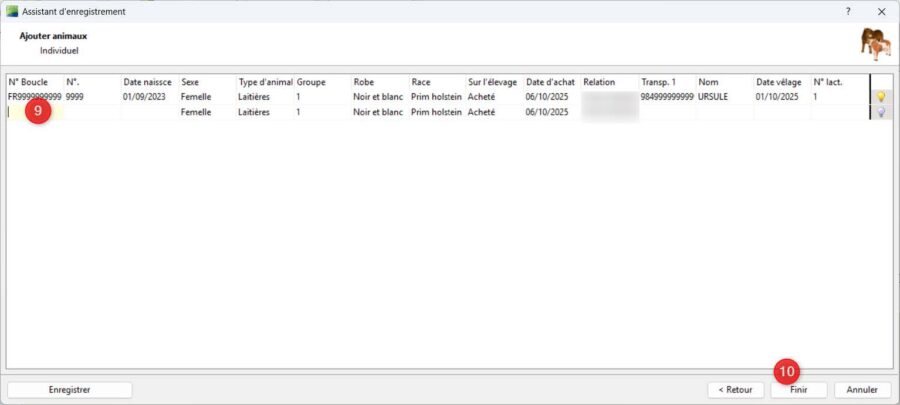Image resolution: width=900 pixels, height=405 pixels.
Task: Click the yellow light bulb icon in first row
Action: click(x=881, y=98)
